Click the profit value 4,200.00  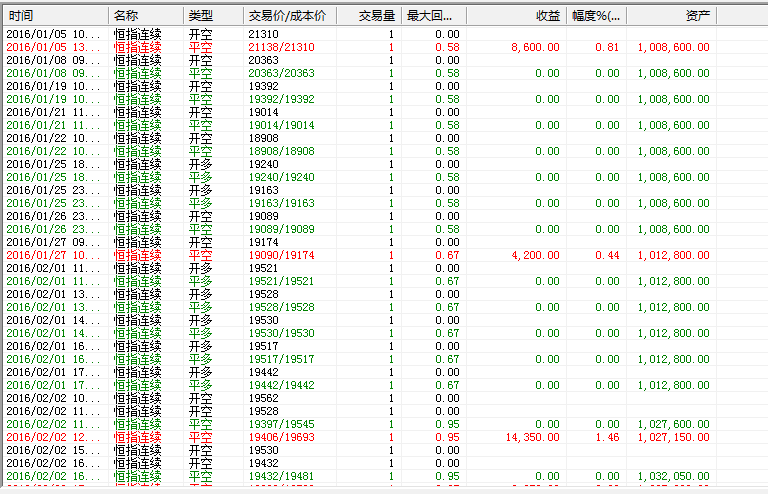point(535,255)
